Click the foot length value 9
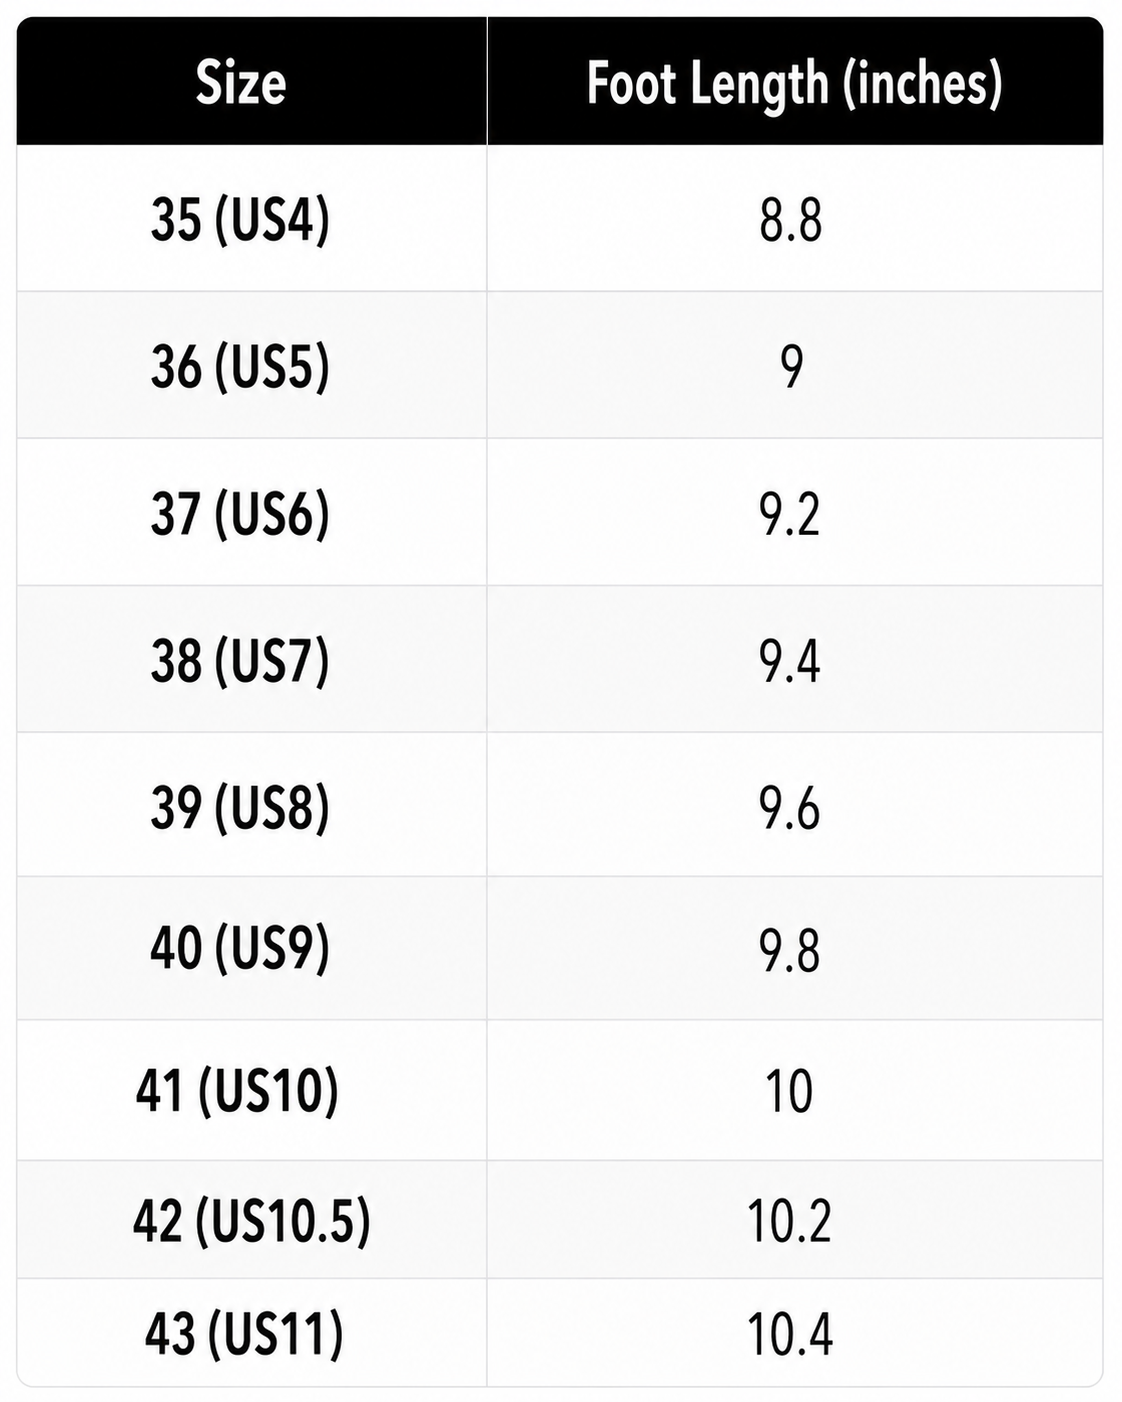 (x=792, y=367)
